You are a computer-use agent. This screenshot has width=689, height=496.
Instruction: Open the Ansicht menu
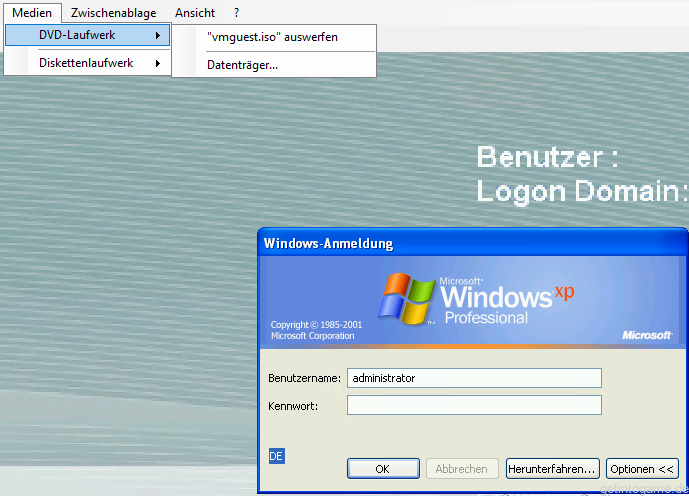(195, 13)
